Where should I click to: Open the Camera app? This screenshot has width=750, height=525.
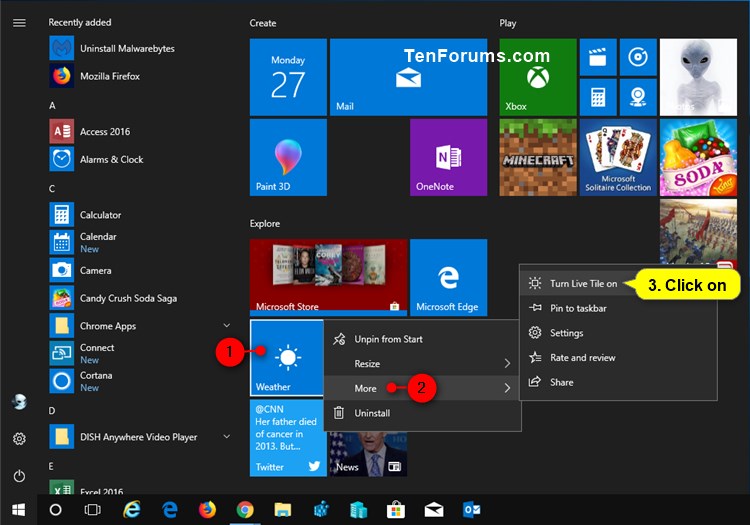click(140, 270)
